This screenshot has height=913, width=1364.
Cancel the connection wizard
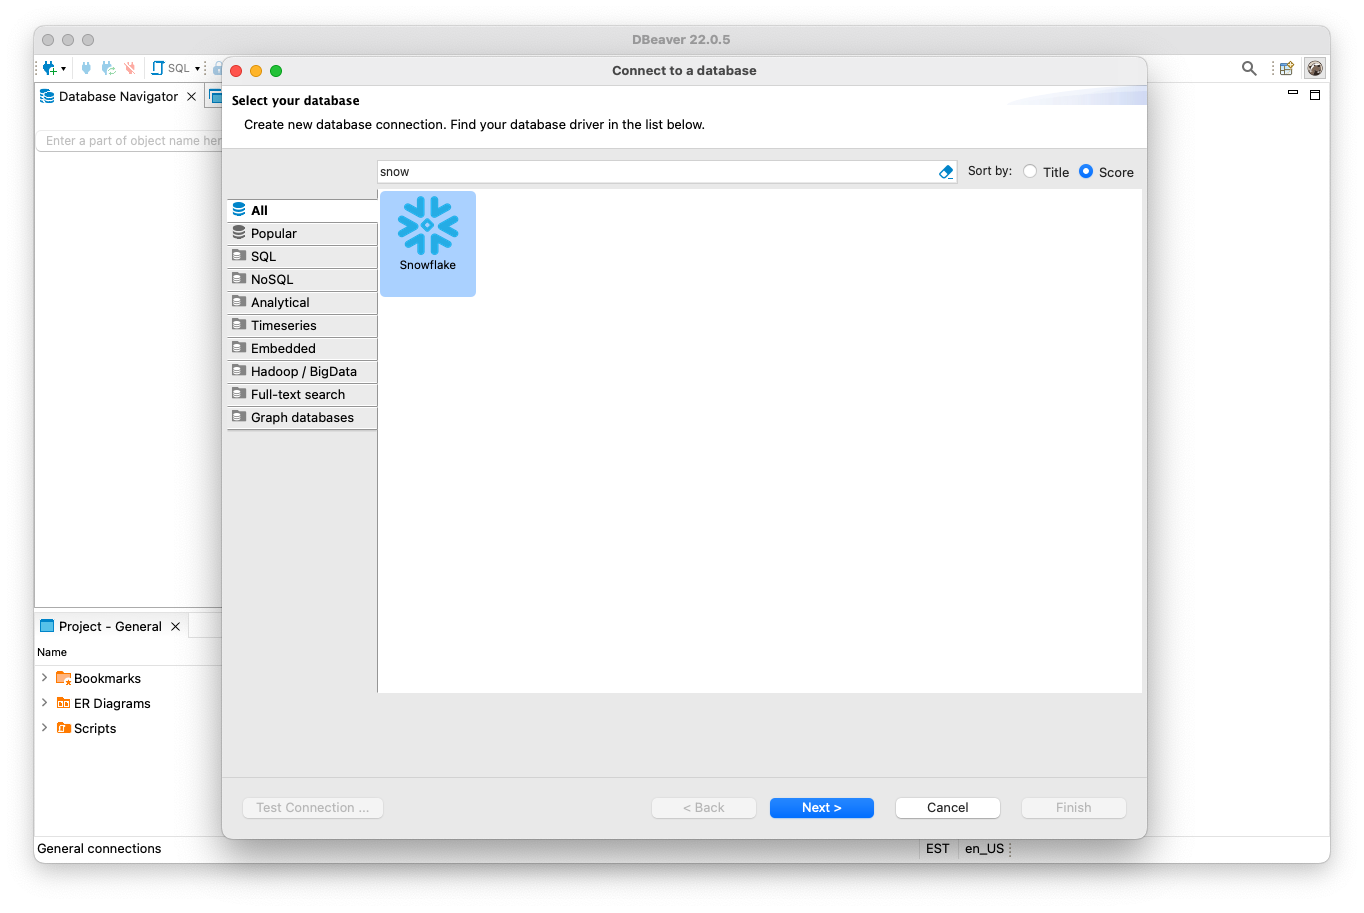coord(946,807)
